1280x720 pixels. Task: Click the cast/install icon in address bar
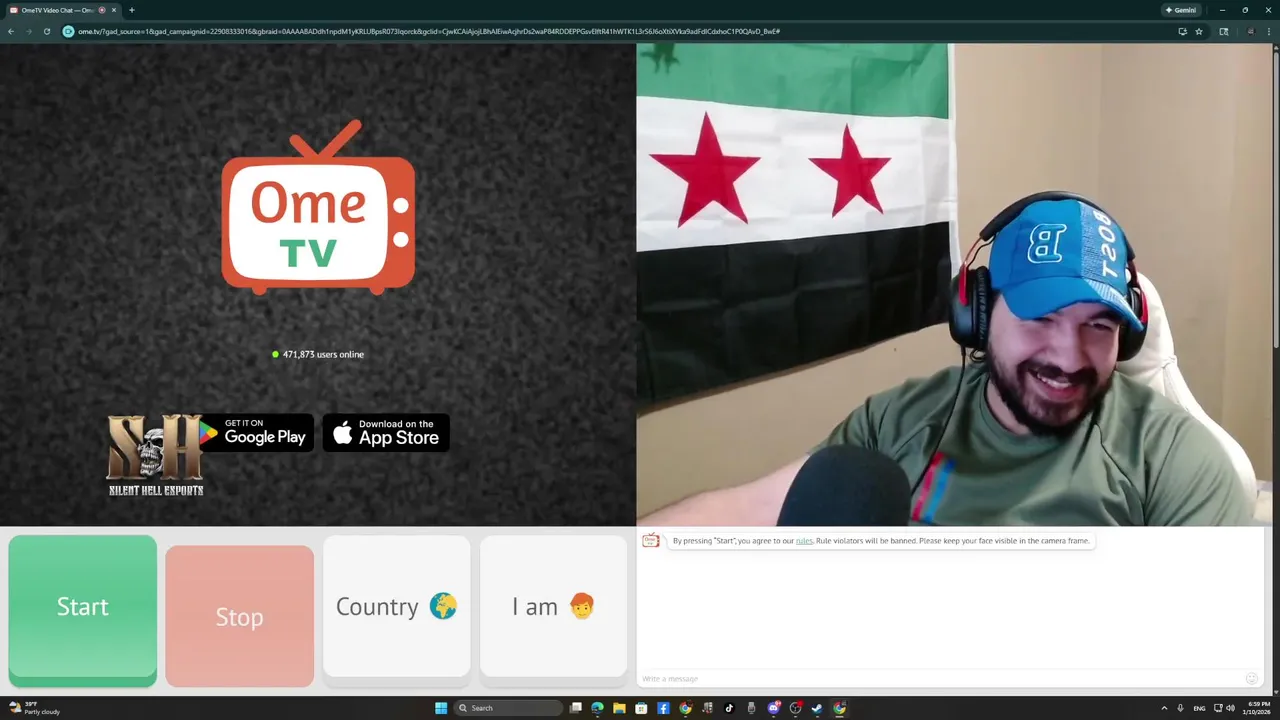click(x=1183, y=31)
